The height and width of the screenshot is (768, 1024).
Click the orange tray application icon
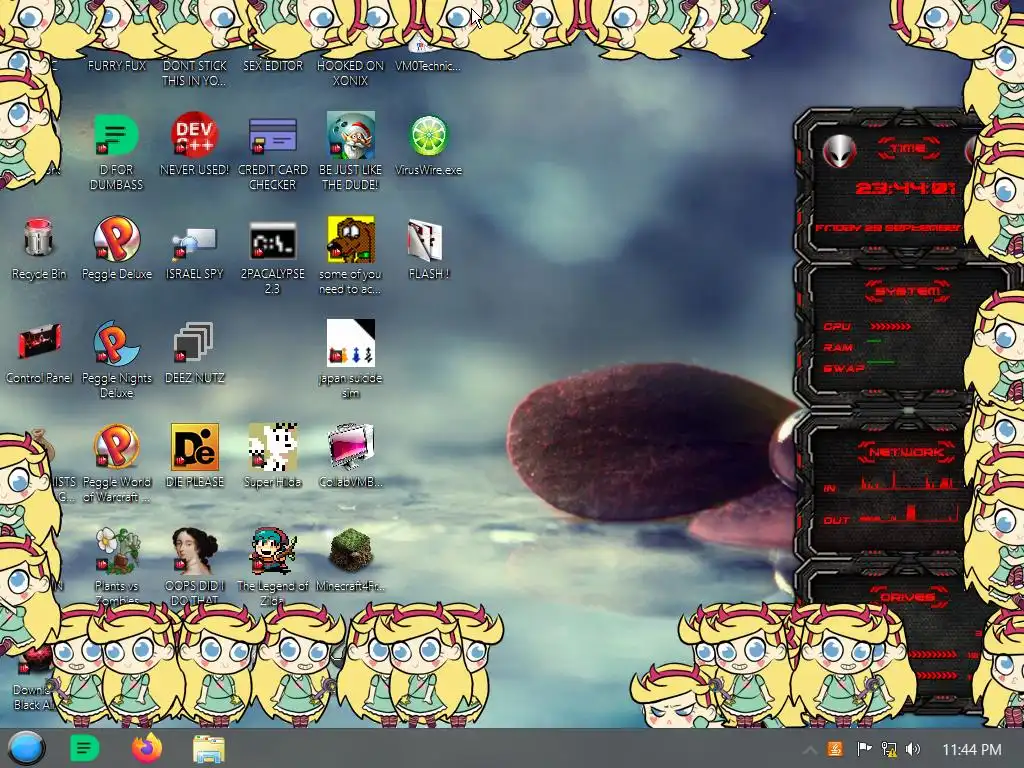click(x=835, y=749)
